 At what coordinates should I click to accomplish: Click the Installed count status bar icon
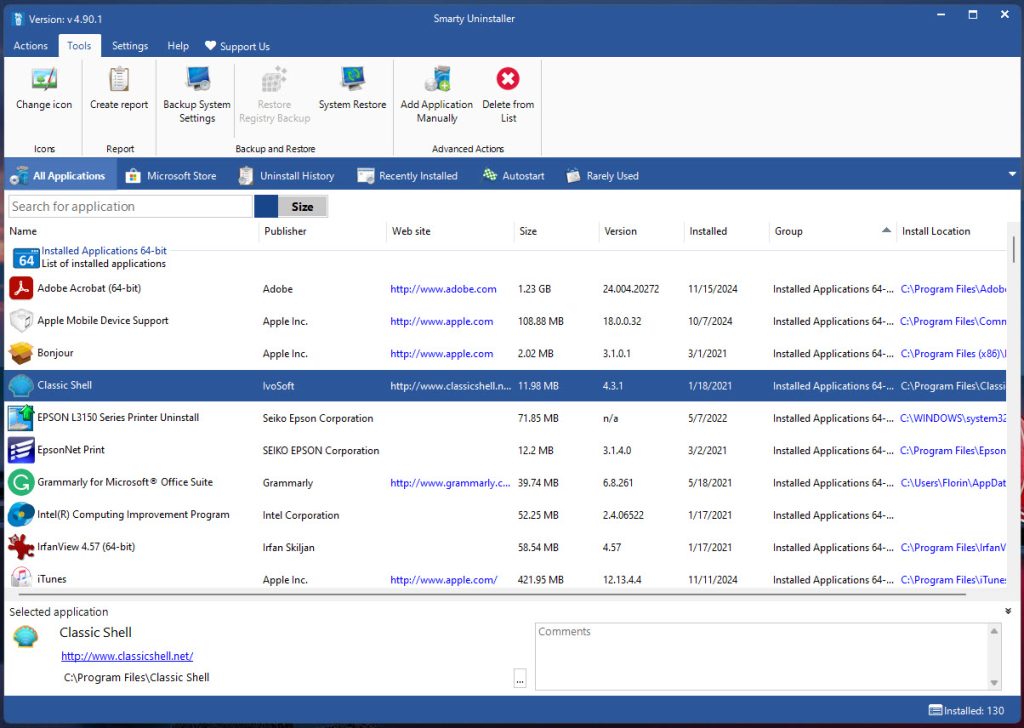tap(935, 710)
